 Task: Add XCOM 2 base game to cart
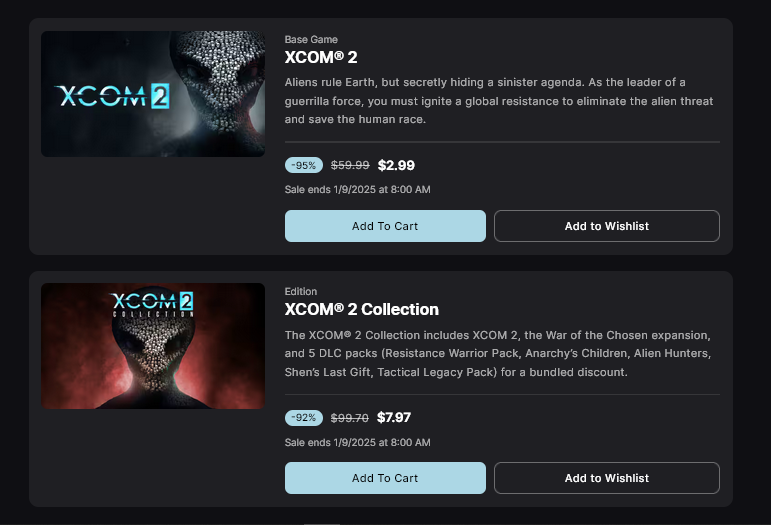[x=385, y=226]
